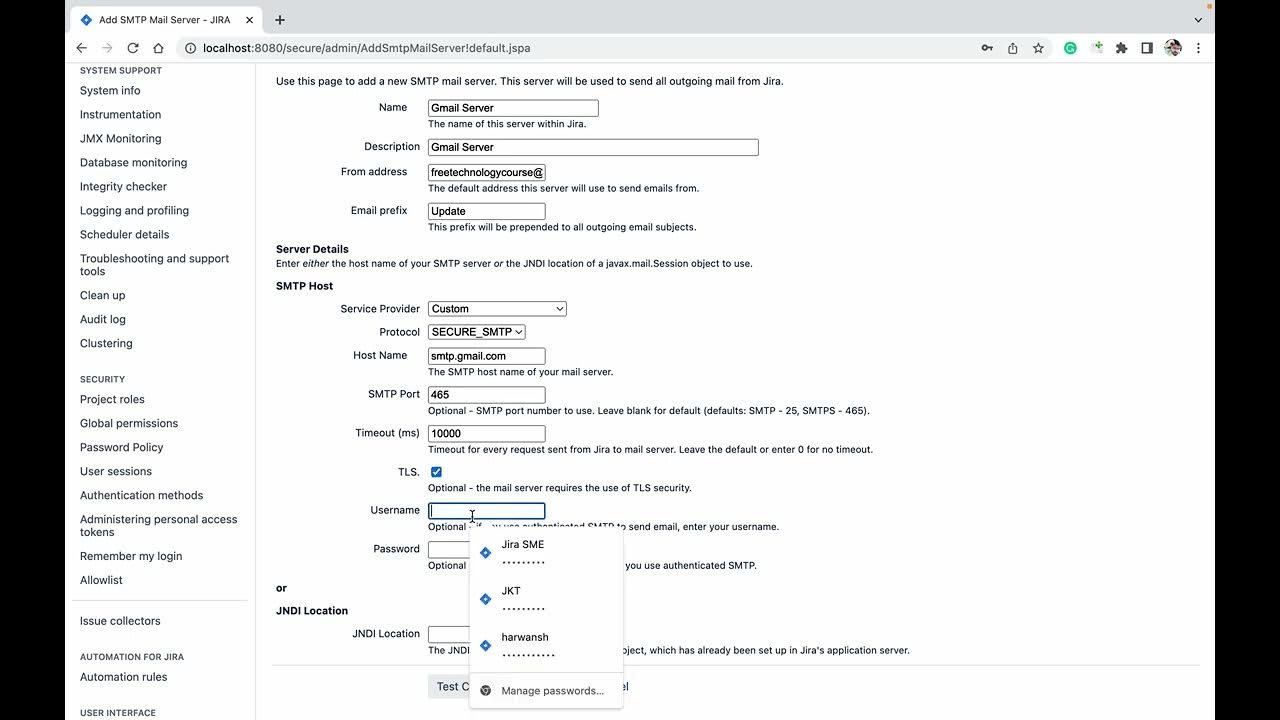1280x720 pixels.
Task: Open Authentication methods link
Action: (141, 496)
